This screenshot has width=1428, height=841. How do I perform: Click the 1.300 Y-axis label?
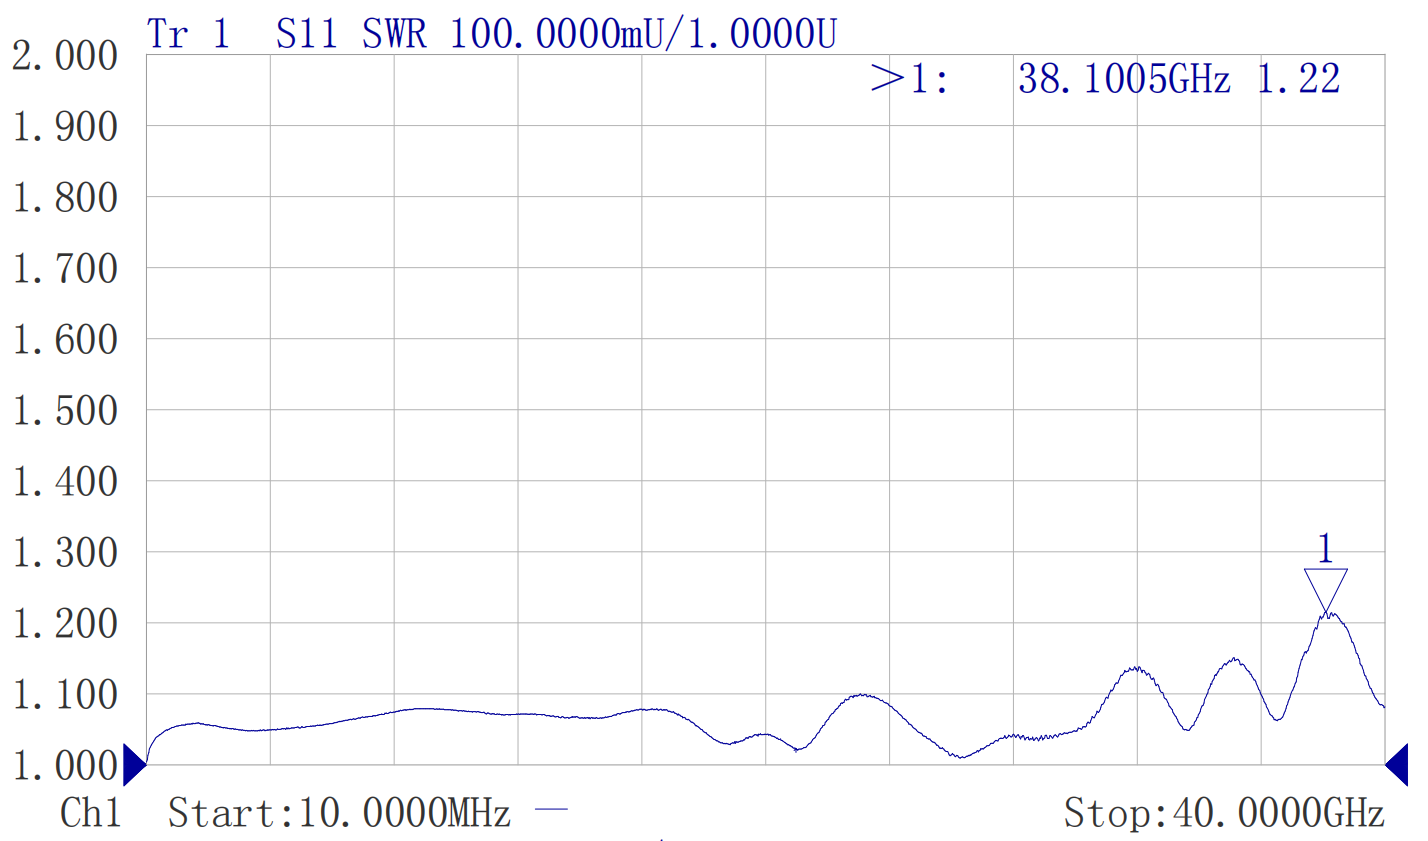tap(64, 552)
